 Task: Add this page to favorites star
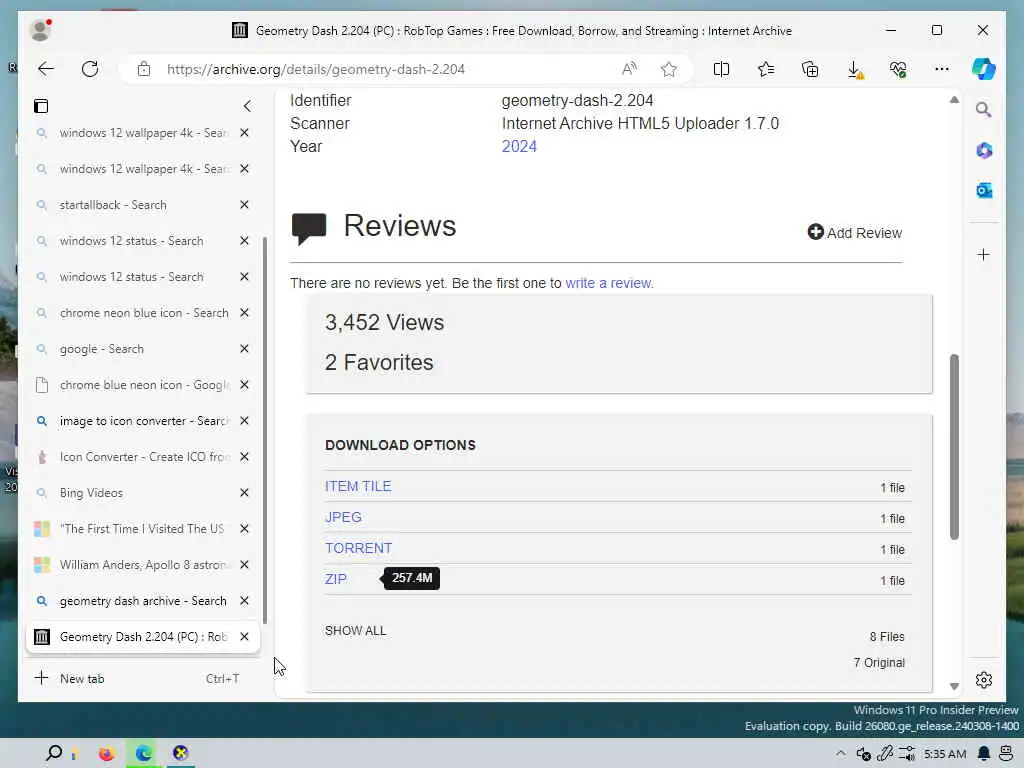pyautogui.click(x=669, y=69)
